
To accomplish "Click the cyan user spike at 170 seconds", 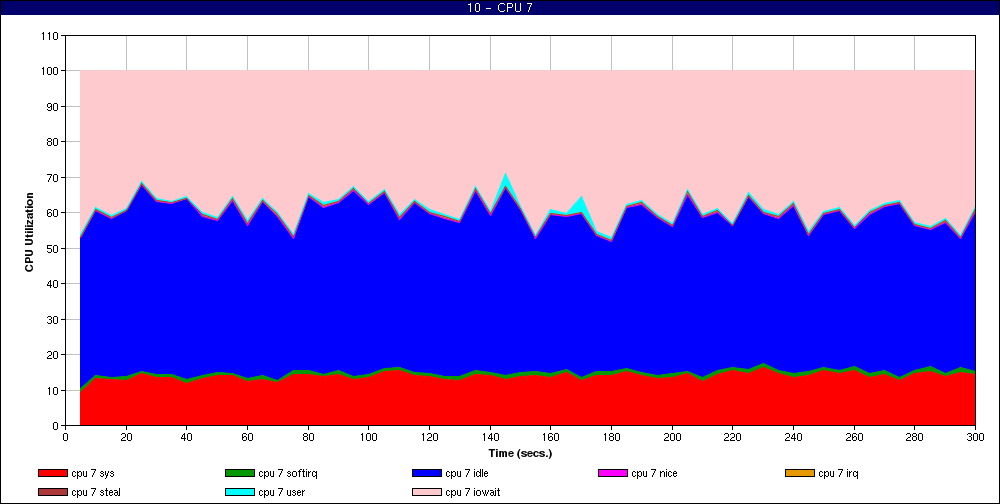I will click(x=580, y=205).
